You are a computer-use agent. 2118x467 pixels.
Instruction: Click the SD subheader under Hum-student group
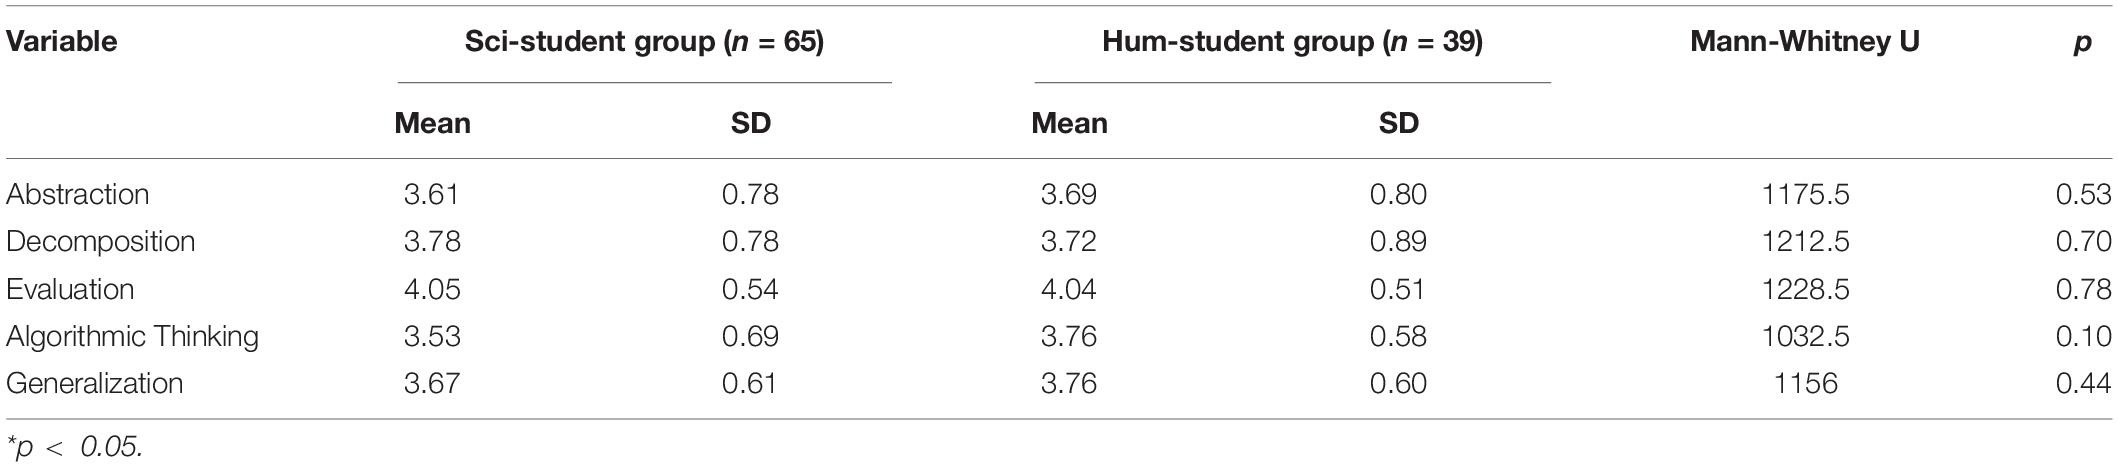coord(1399,124)
